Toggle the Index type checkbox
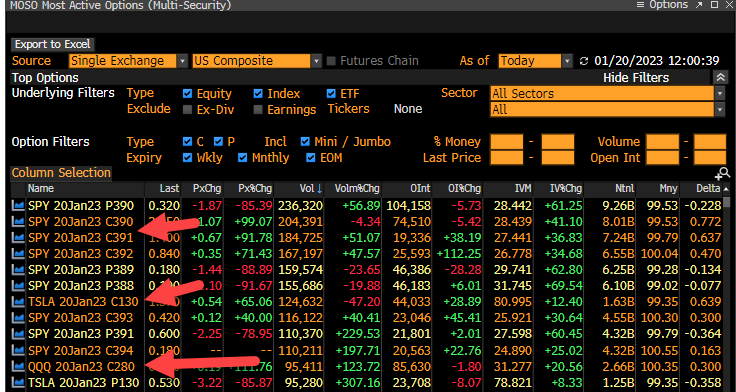Viewport: 736px width, 392px height. (258, 93)
